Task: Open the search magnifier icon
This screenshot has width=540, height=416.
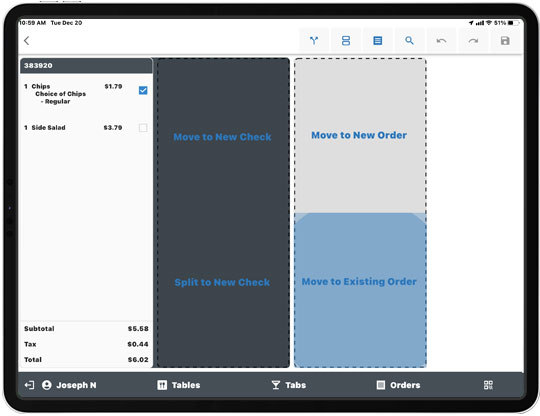Action: 409,41
